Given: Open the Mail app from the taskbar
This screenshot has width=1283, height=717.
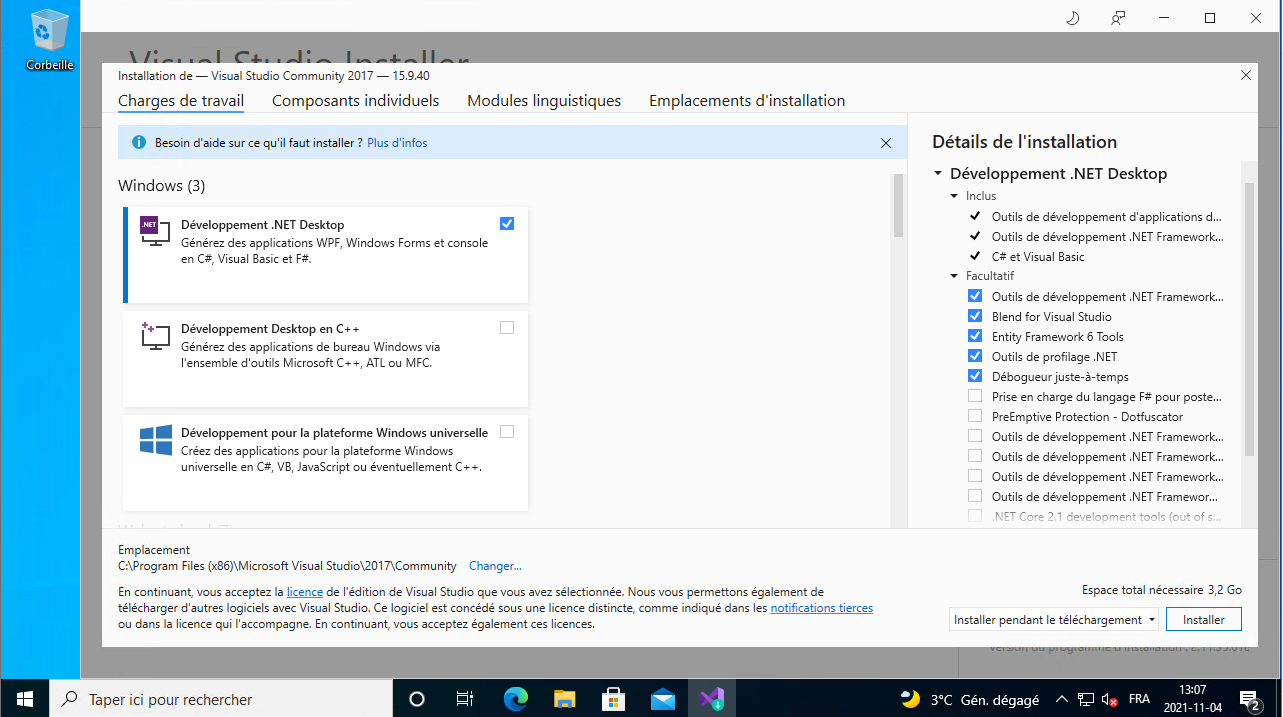Looking at the screenshot, I should click(x=662, y=699).
